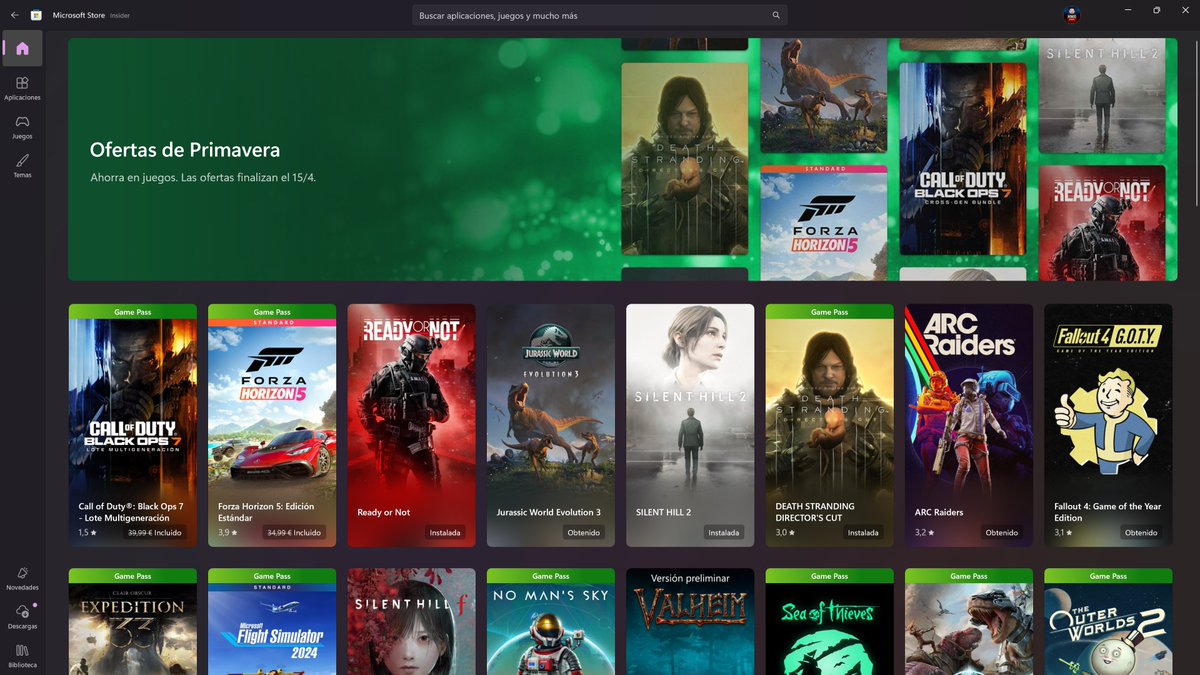Screen dimensions: 1200x675
Task: Open Aplicaciones in the sidebar
Action: [22, 88]
